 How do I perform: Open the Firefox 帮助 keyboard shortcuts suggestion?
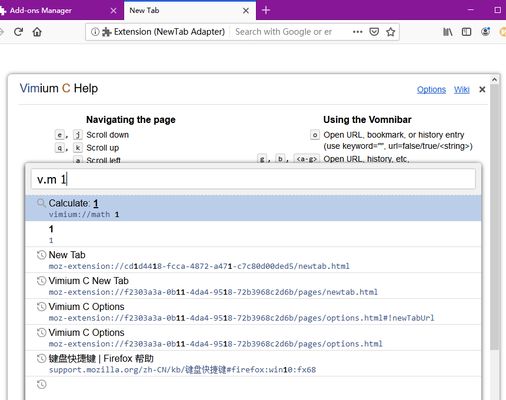click(253, 364)
